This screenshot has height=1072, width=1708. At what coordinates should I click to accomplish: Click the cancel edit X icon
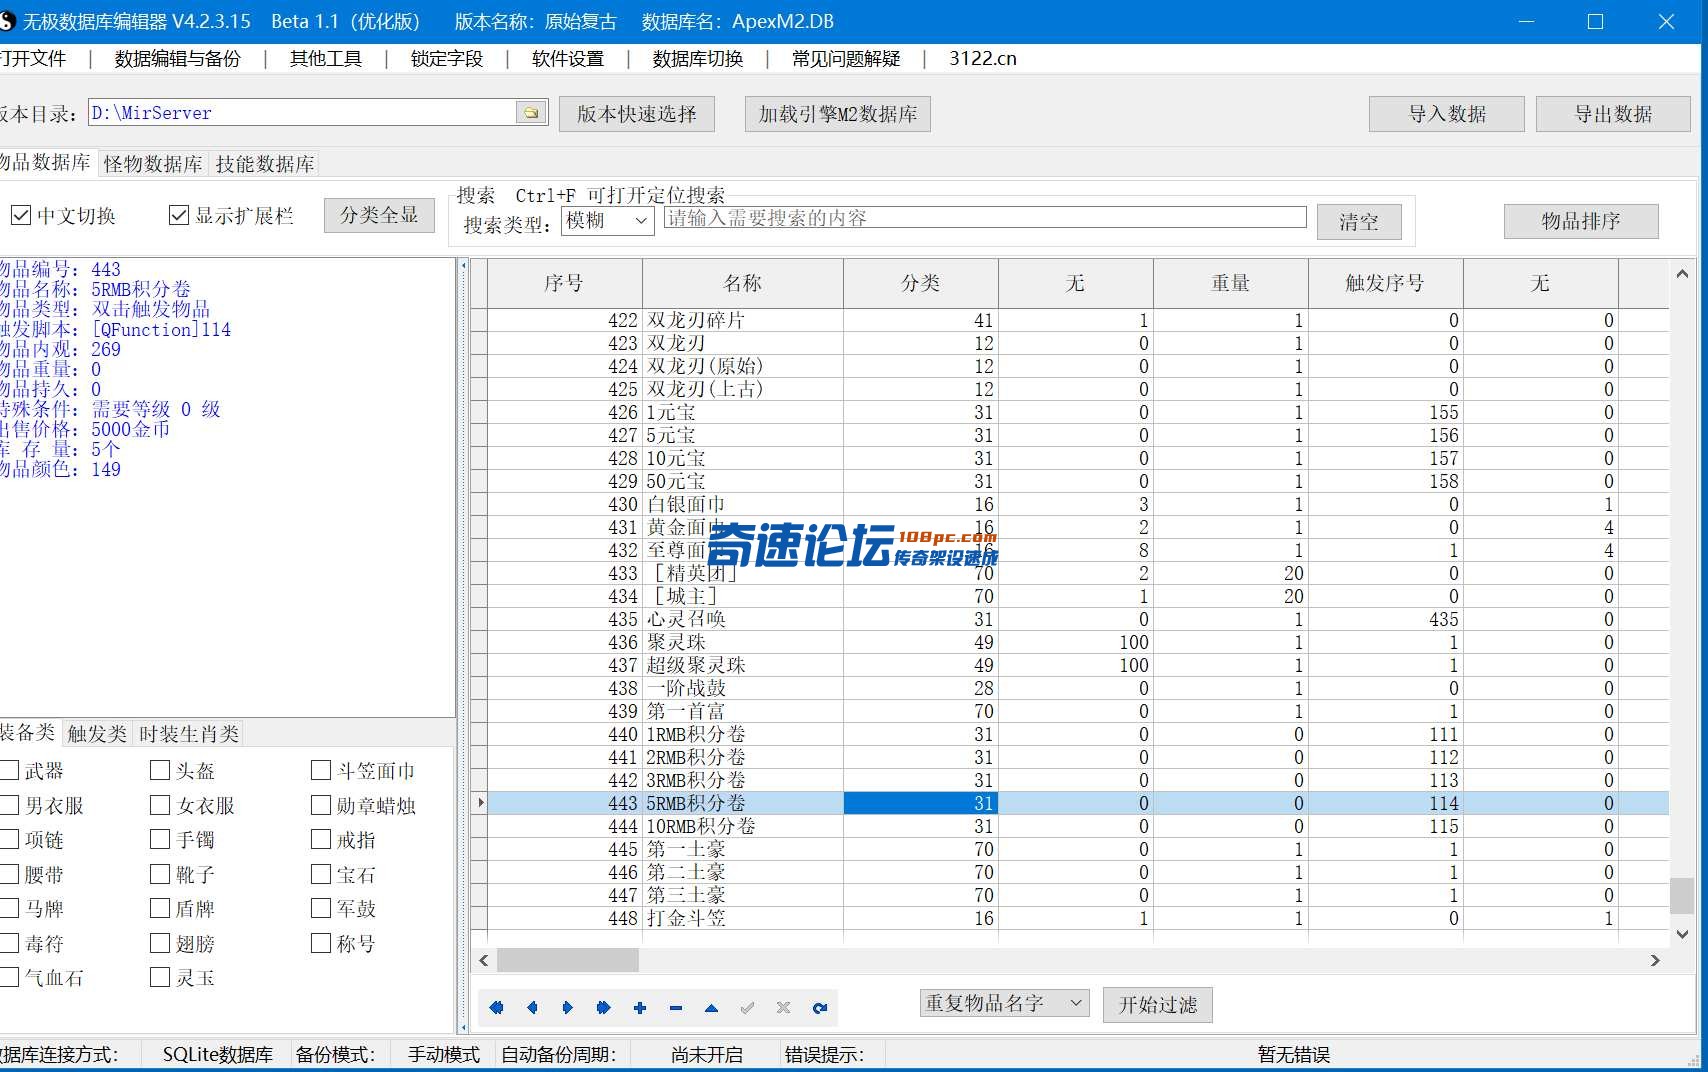[784, 1008]
